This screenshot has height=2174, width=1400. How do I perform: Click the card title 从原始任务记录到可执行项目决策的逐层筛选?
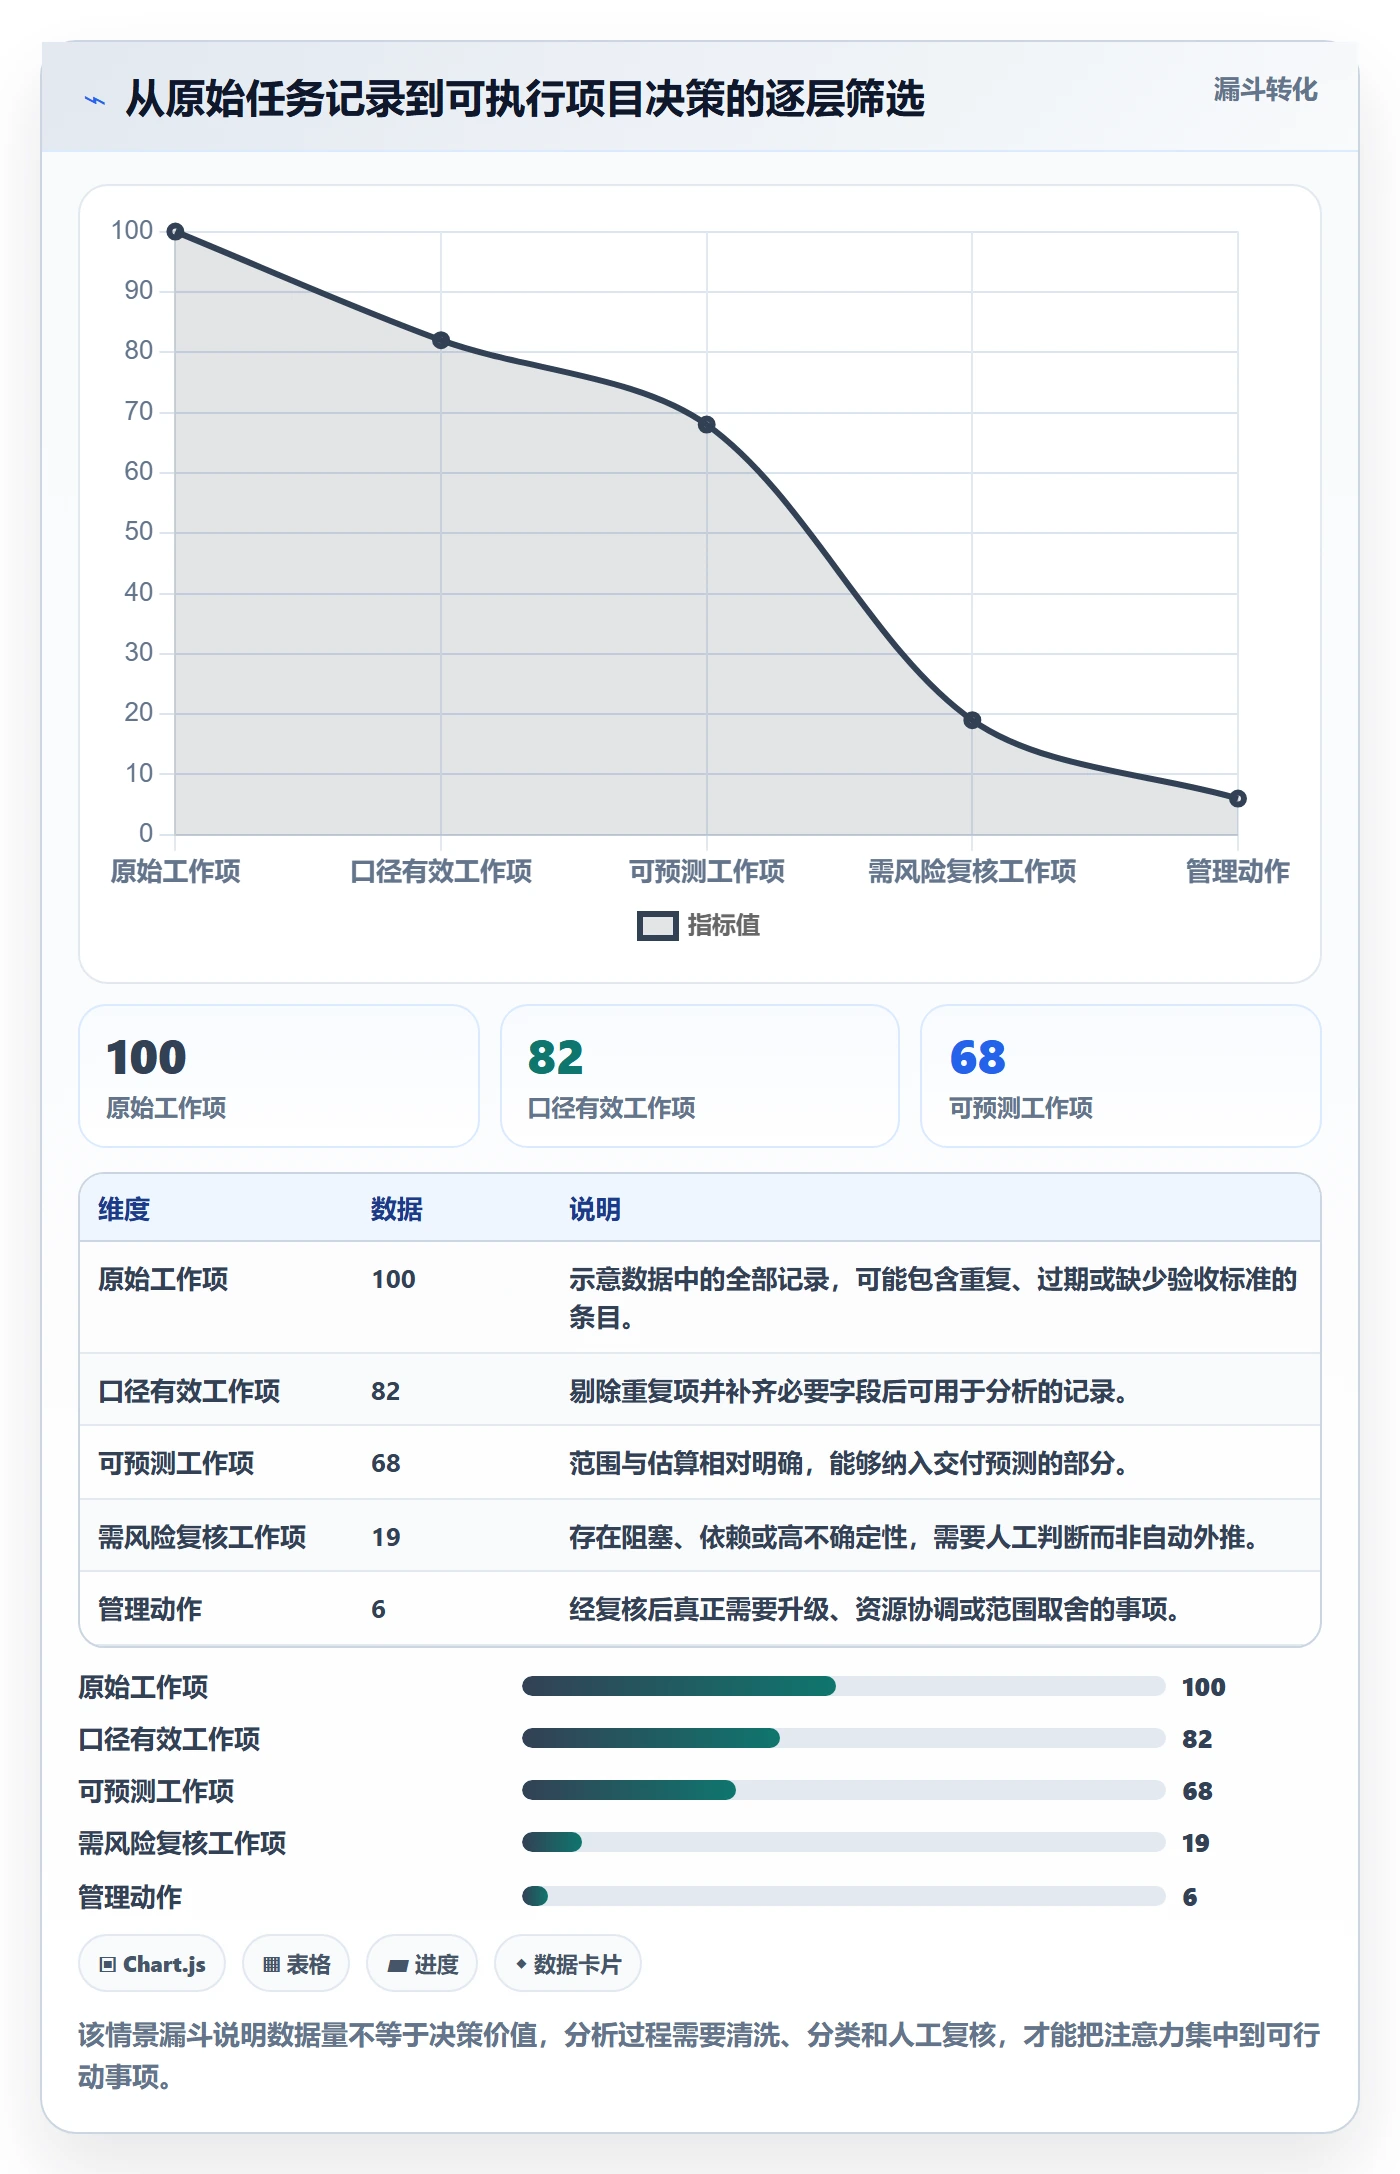pyautogui.click(x=525, y=99)
